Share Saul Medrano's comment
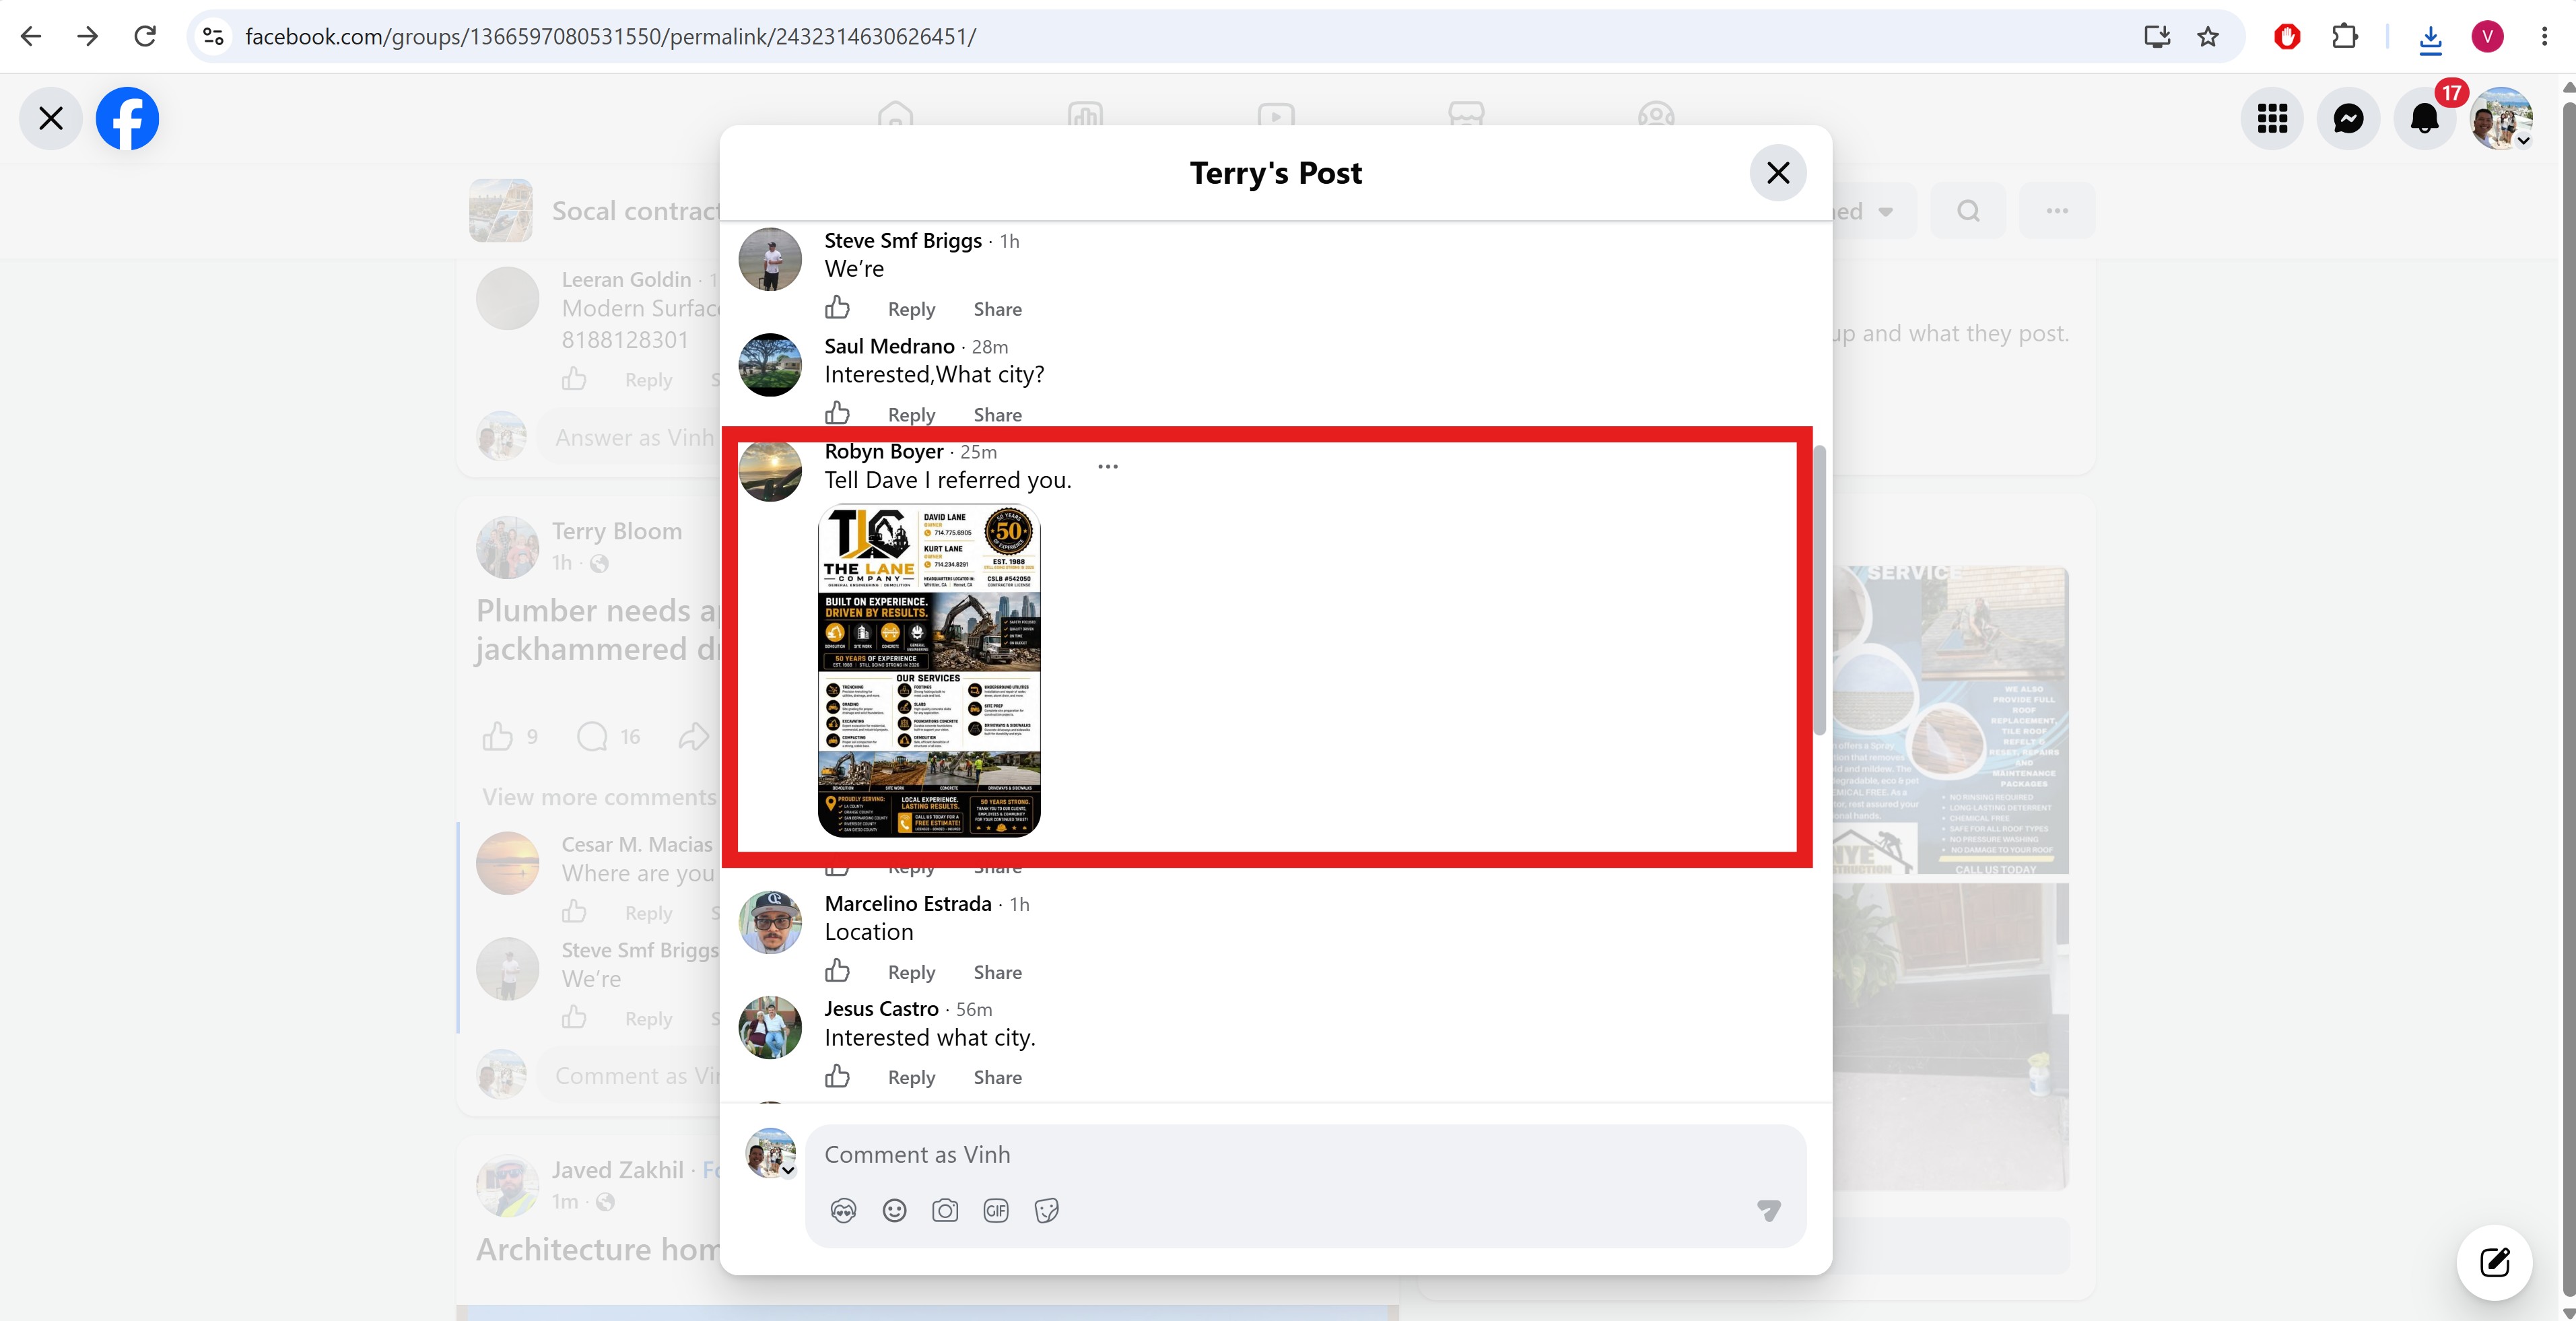The image size is (2576, 1321). 997,414
